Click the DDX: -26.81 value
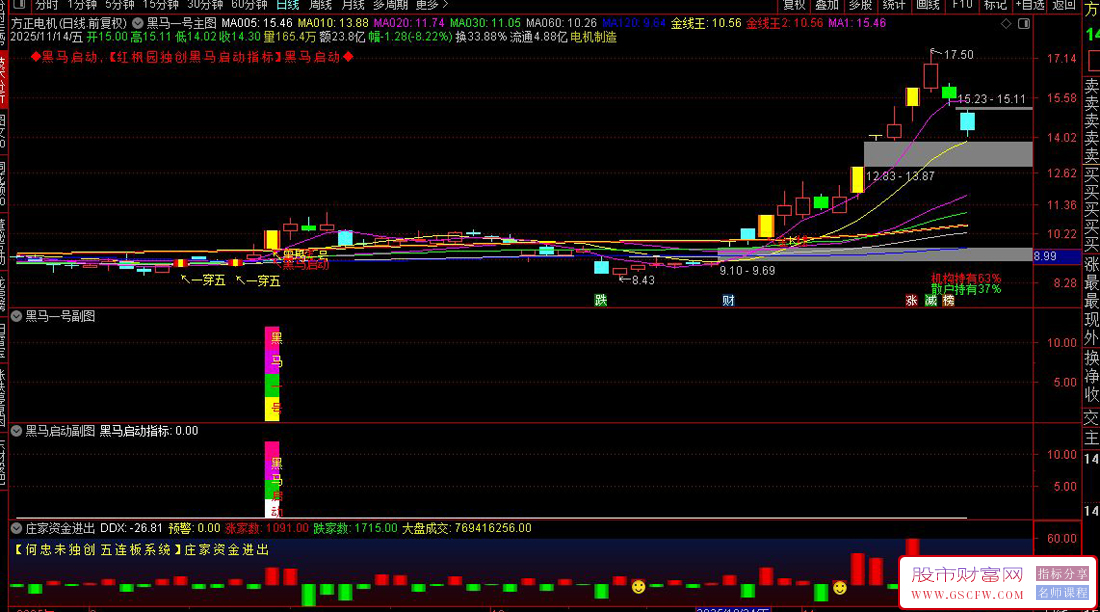This screenshot has height=612, width=1100. pyautogui.click(x=131, y=528)
